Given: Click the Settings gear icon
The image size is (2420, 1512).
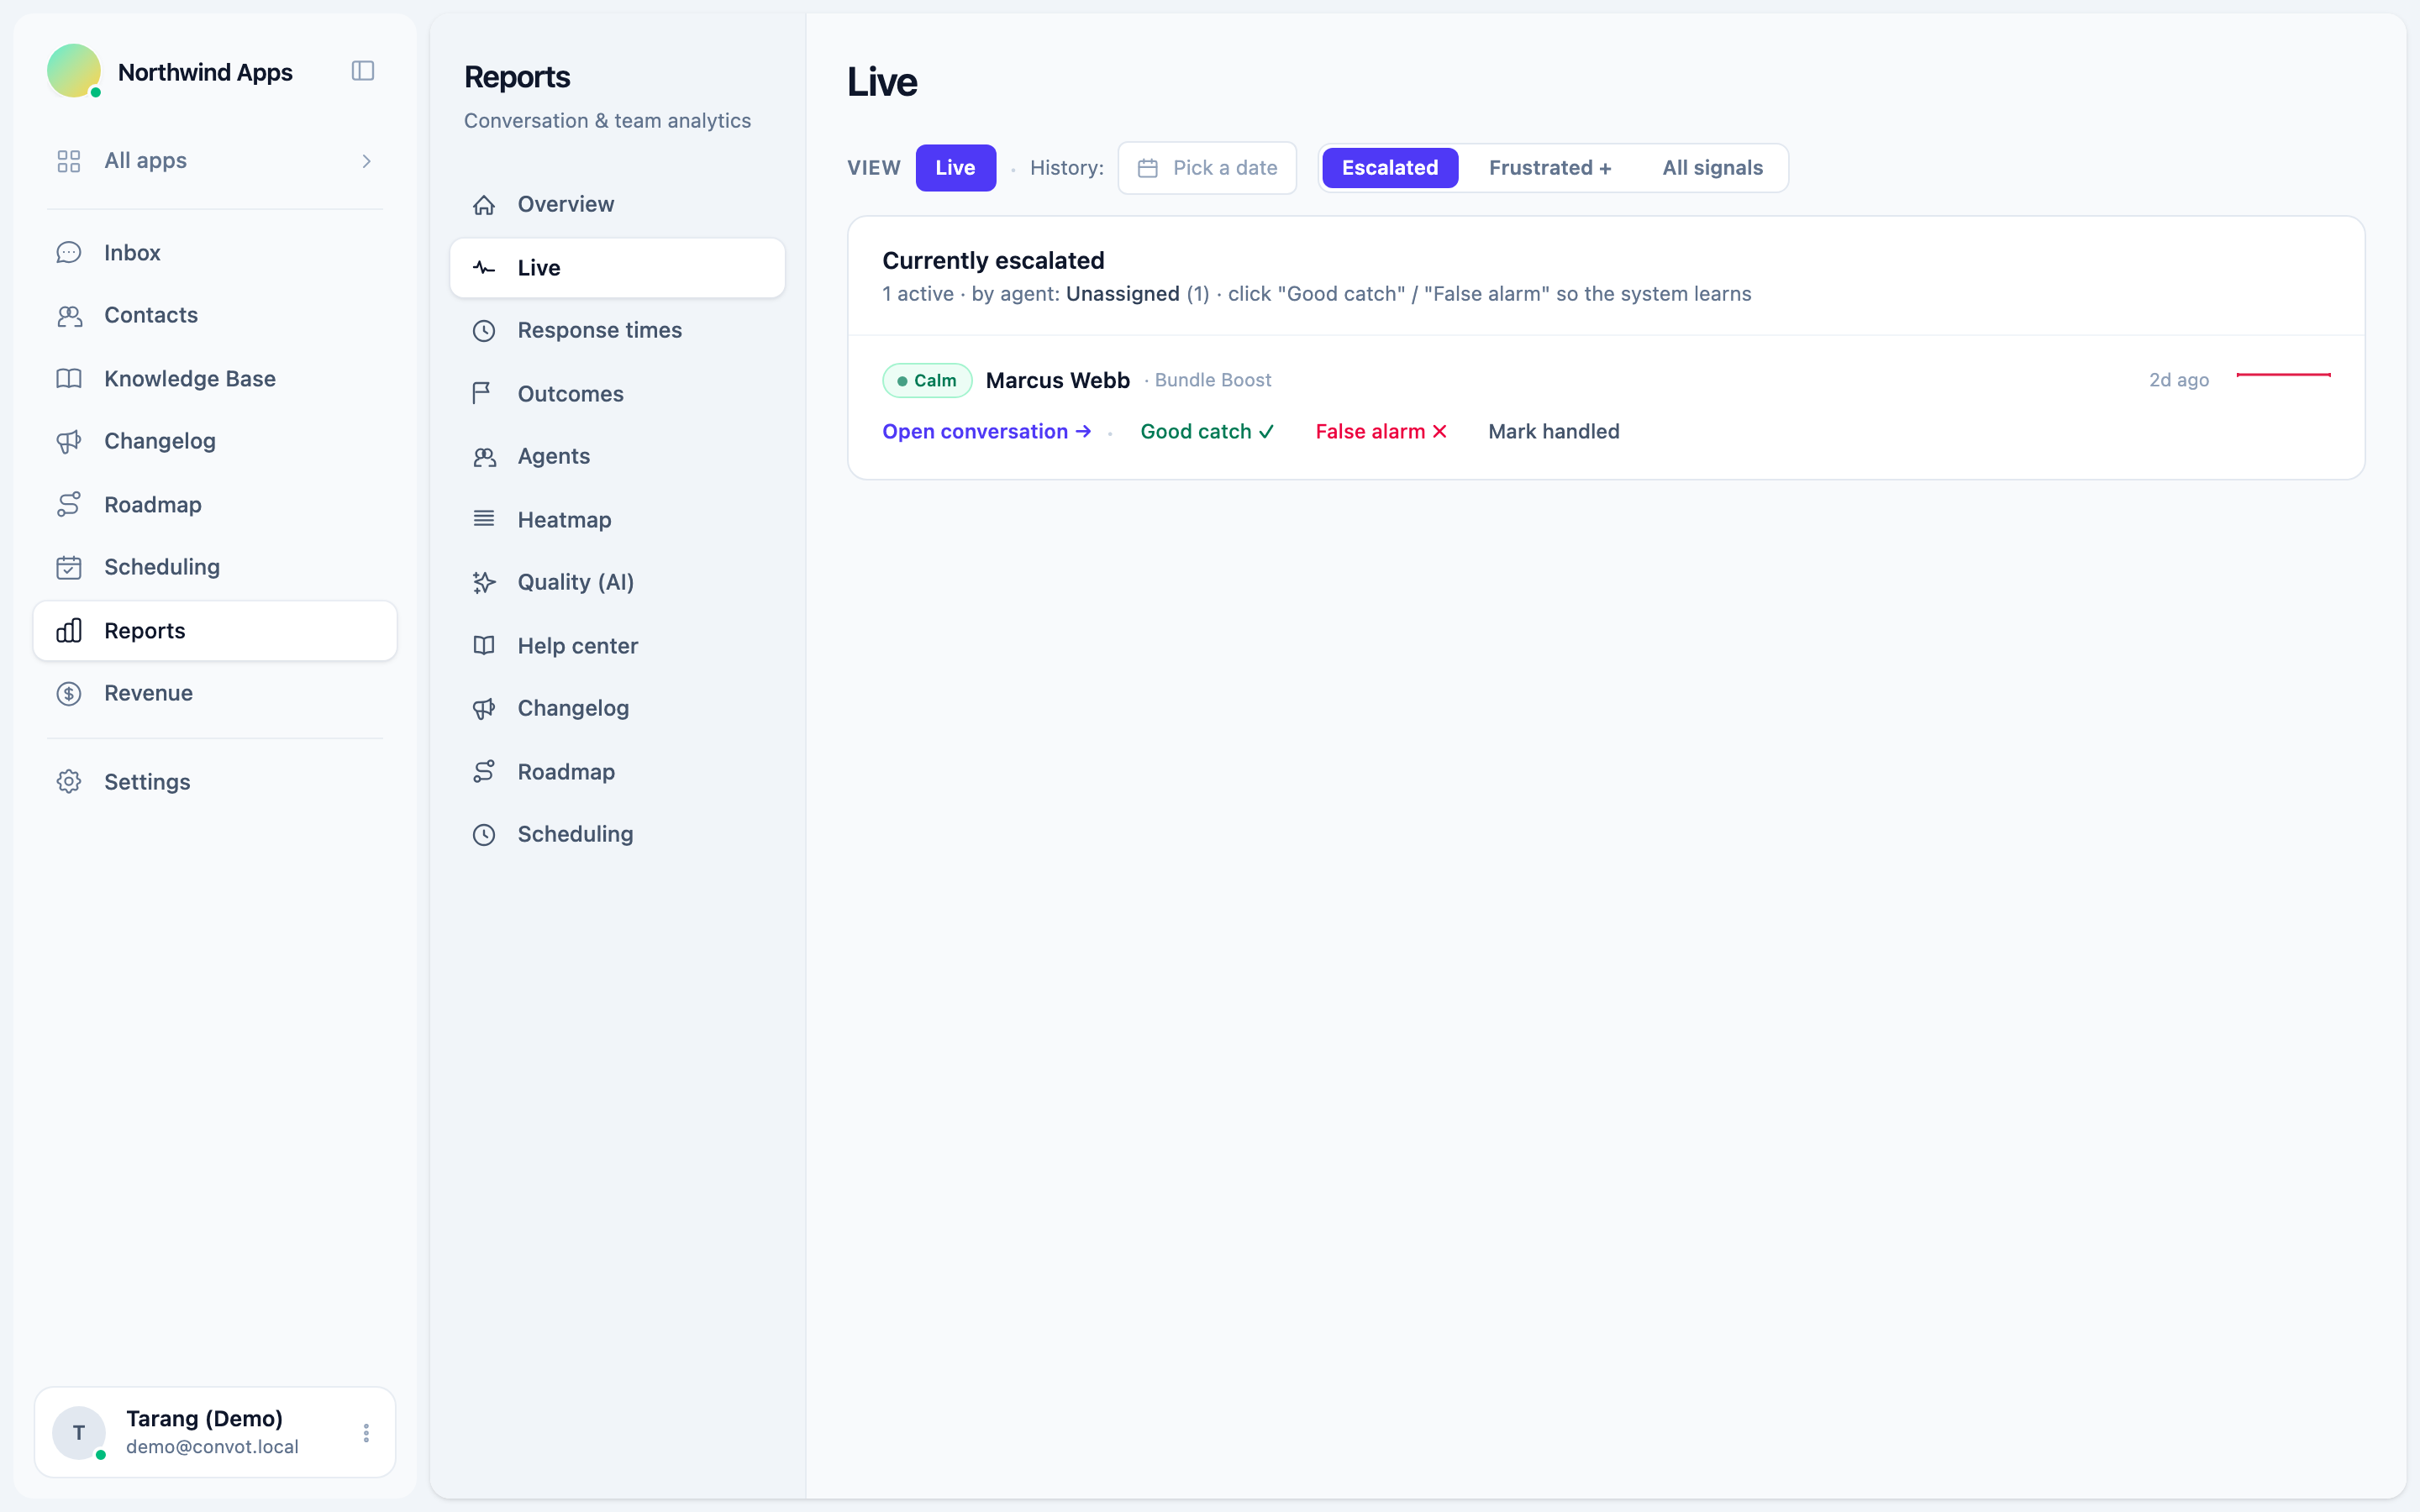Looking at the screenshot, I should [x=69, y=782].
